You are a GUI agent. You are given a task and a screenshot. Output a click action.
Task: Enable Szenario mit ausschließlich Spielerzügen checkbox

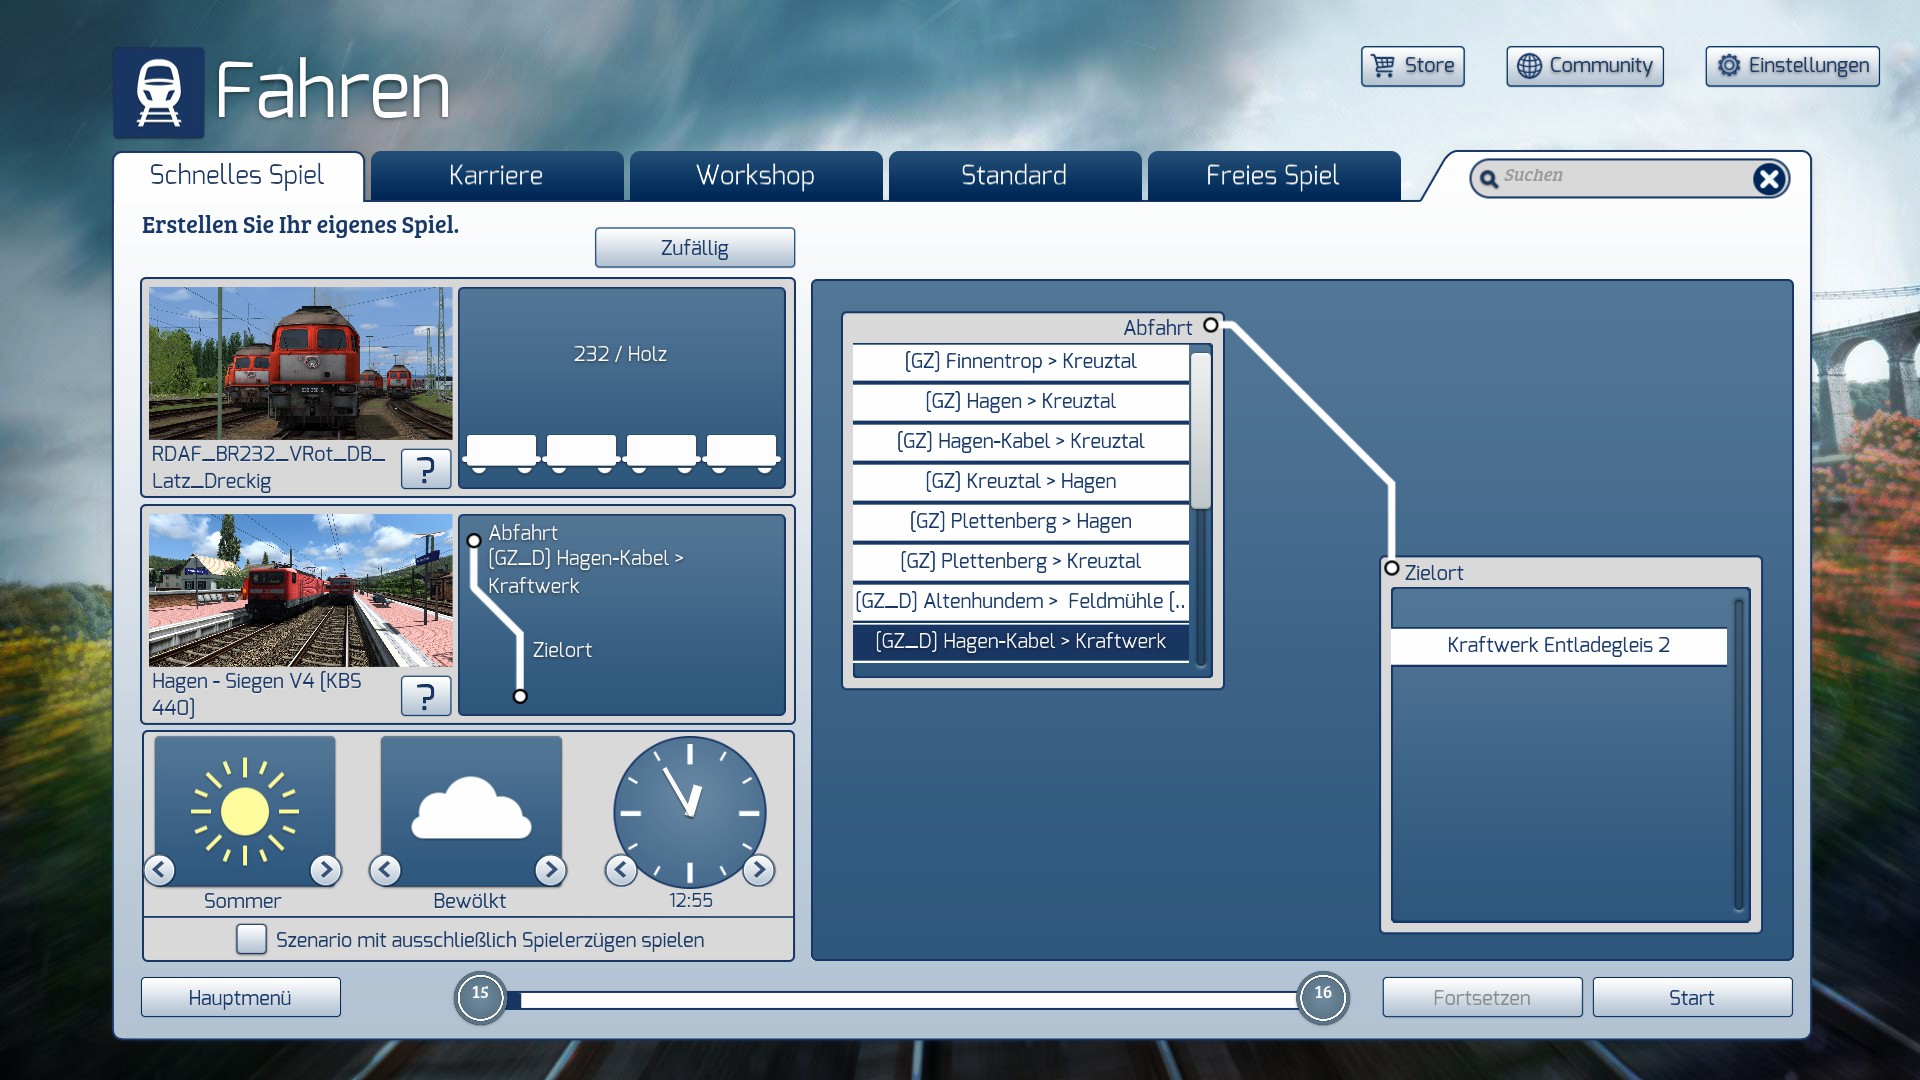[x=251, y=939]
